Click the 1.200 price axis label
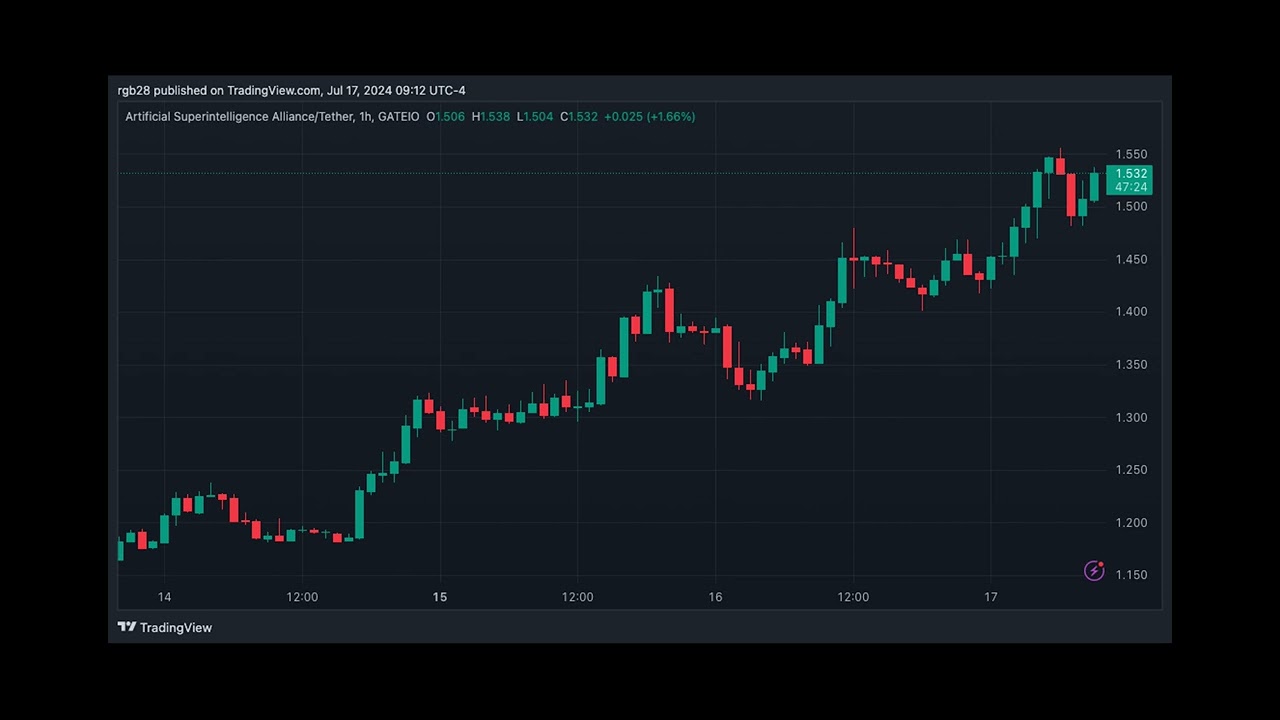The image size is (1280, 720). tap(1131, 522)
